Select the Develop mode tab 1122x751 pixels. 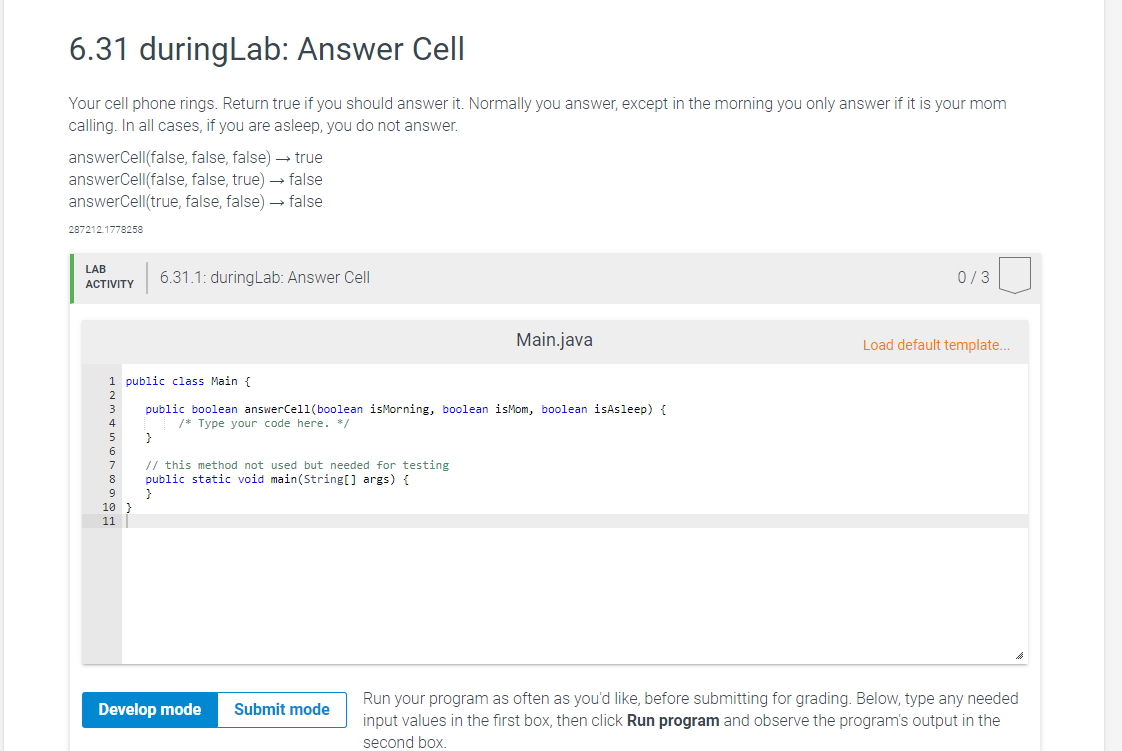point(148,709)
